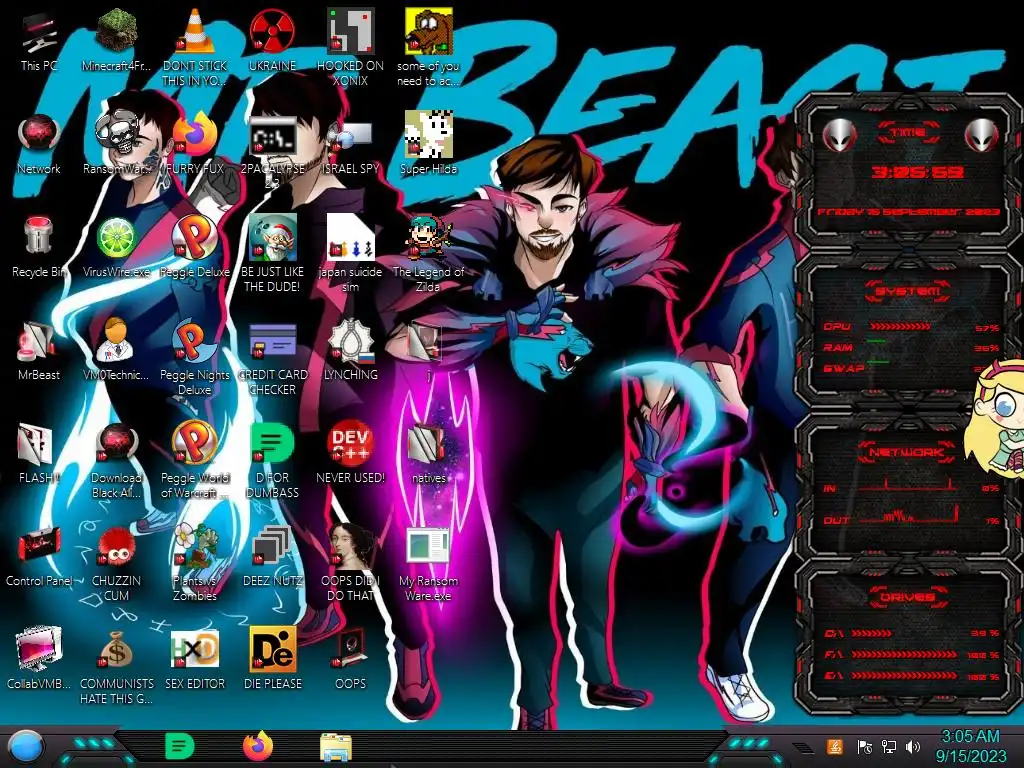Click the SYSTEM widget header
The image size is (1024, 768).
point(907,291)
